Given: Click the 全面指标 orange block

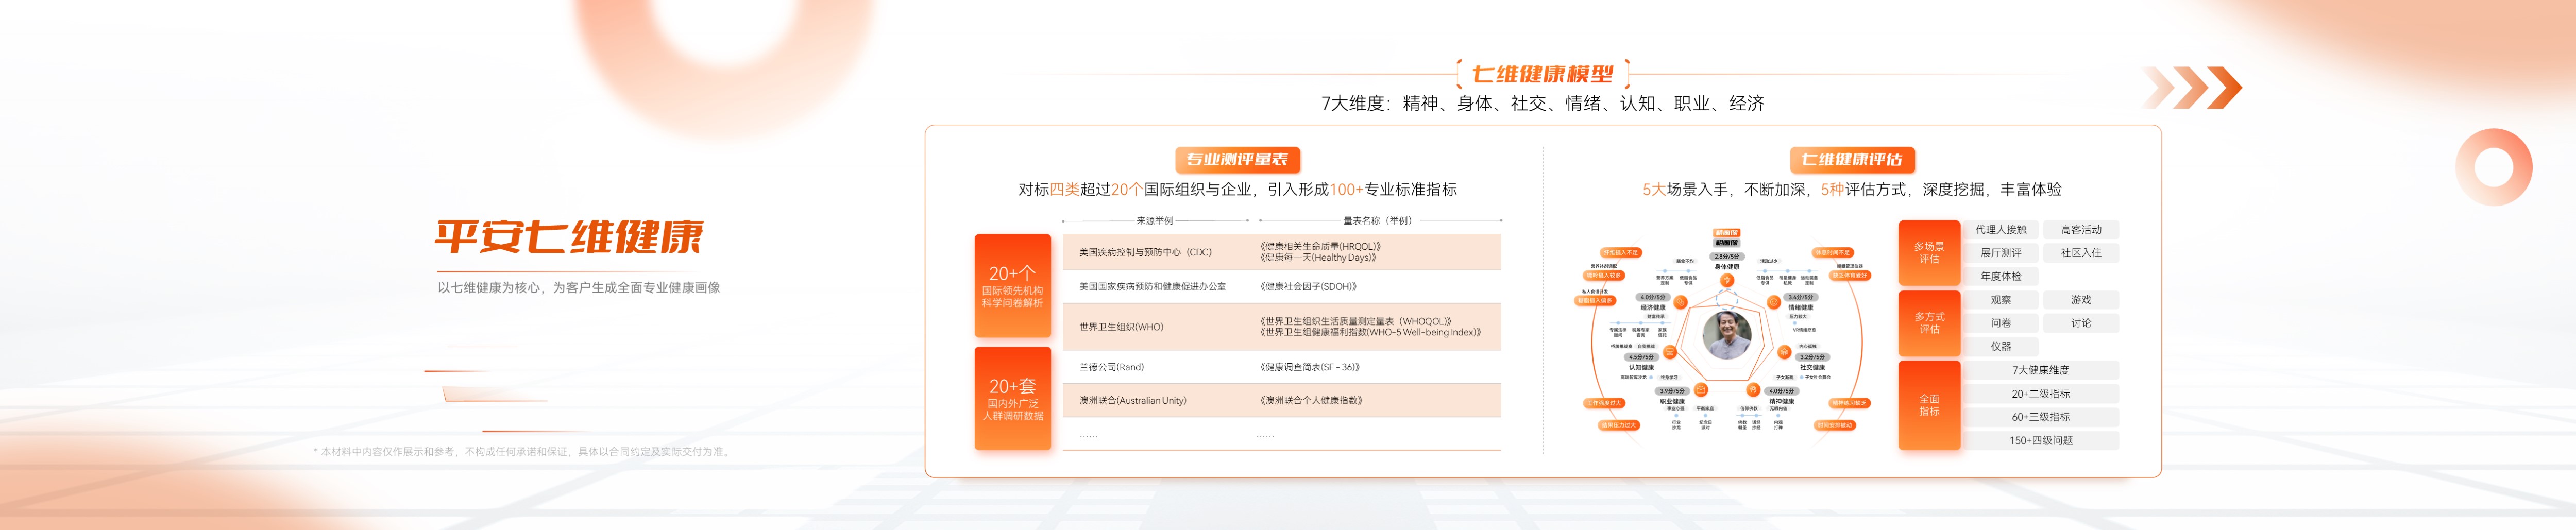Looking at the screenshot, I should pos(1929,405).
